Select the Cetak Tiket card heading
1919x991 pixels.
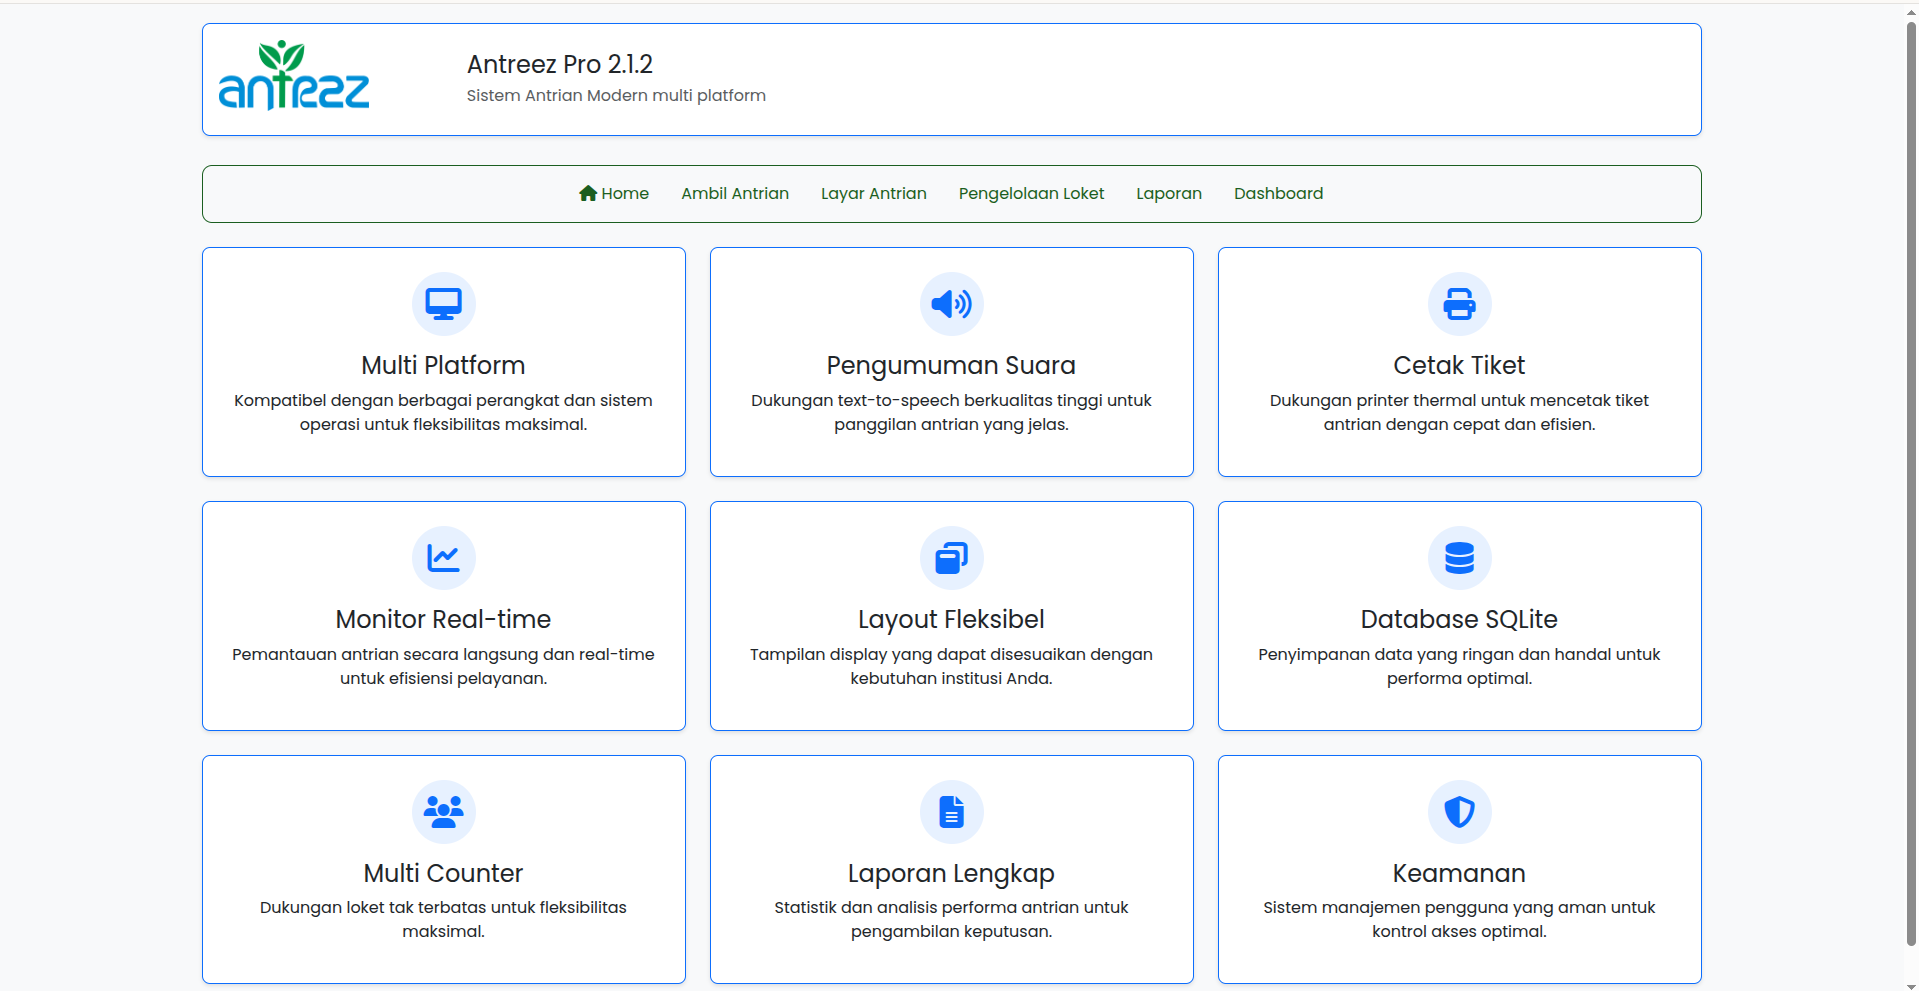[x=1459, y=366]
